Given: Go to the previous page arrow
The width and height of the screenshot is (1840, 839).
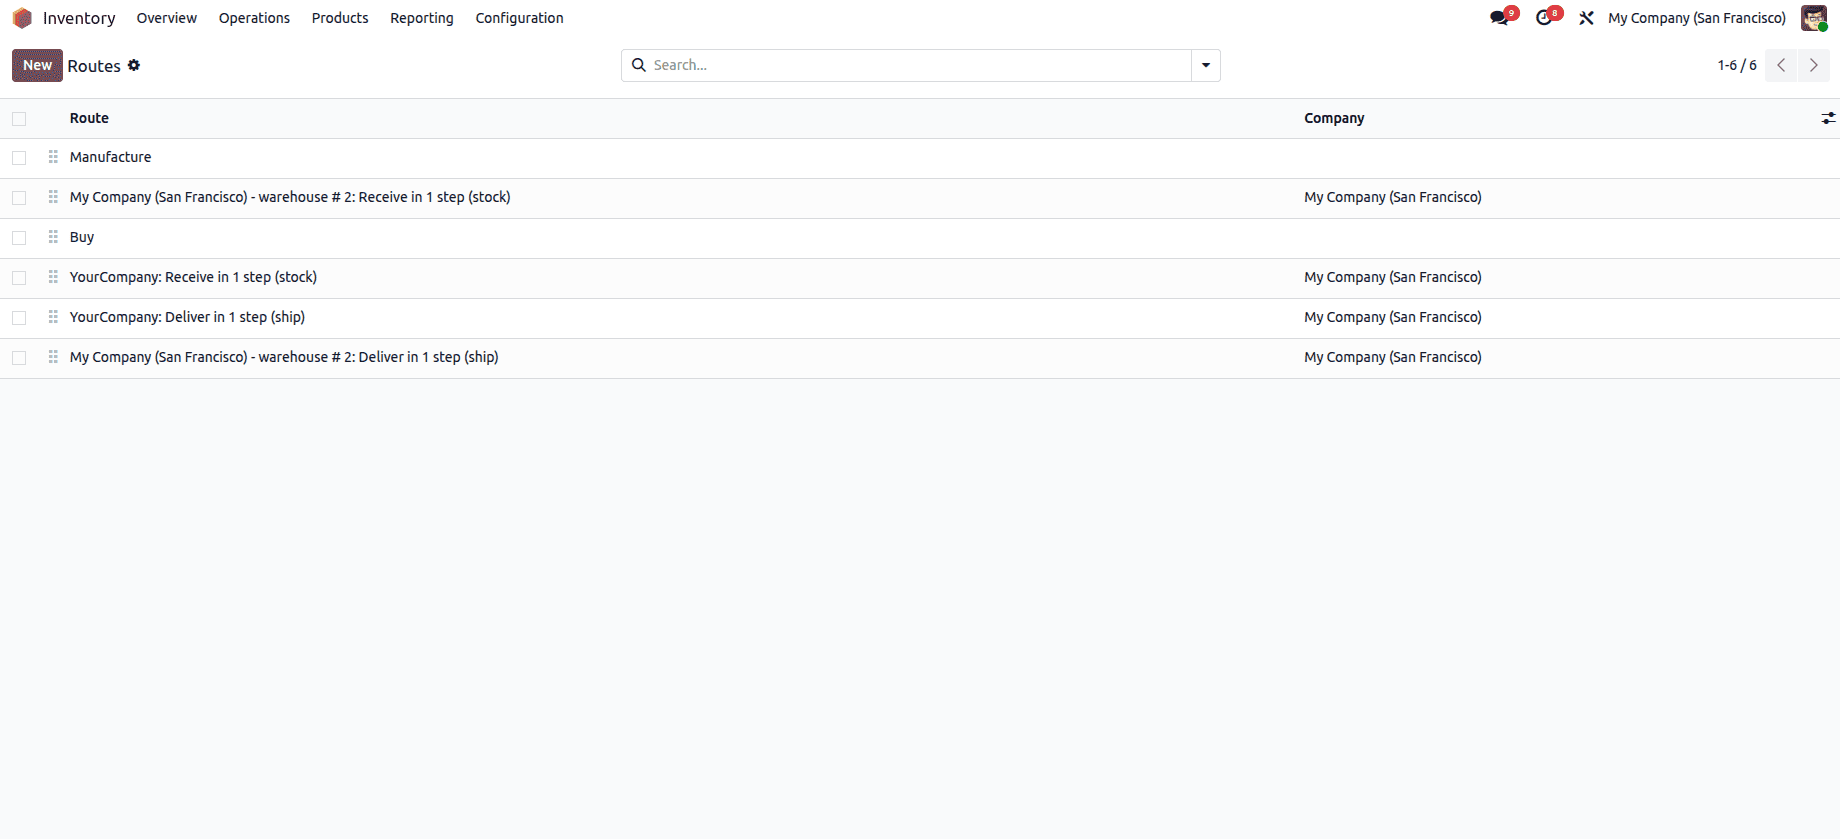Looking at the screenshot, I should (x=1781, y=65).
